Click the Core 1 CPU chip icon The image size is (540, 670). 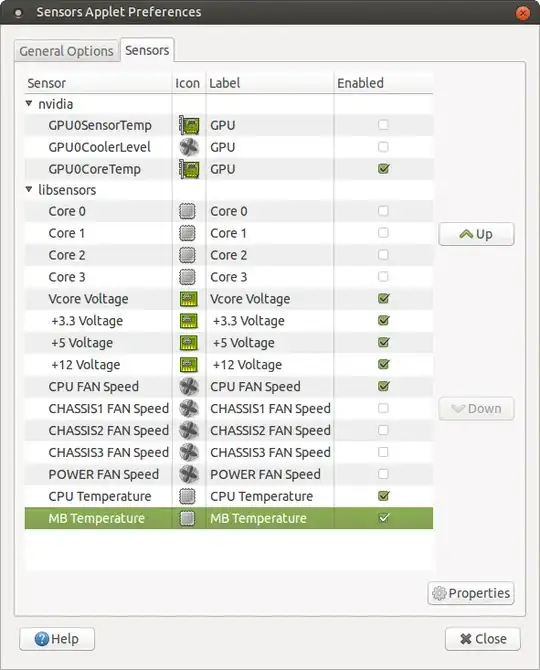coord(187,233)
